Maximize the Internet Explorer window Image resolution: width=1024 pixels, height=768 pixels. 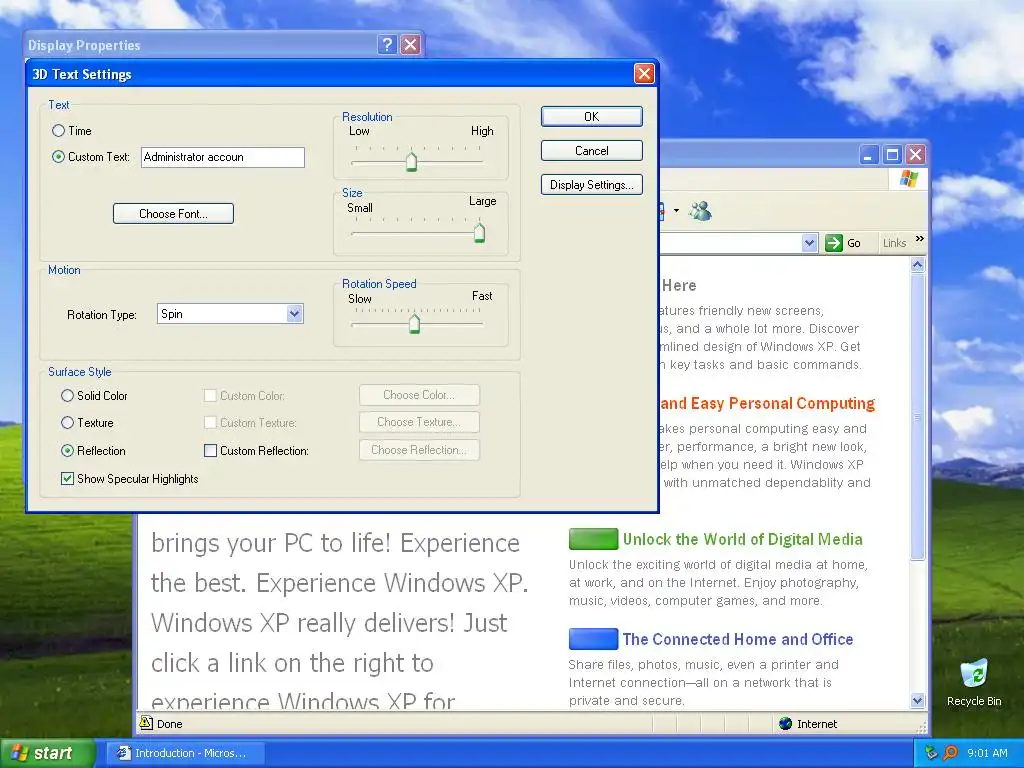[892, 155]
